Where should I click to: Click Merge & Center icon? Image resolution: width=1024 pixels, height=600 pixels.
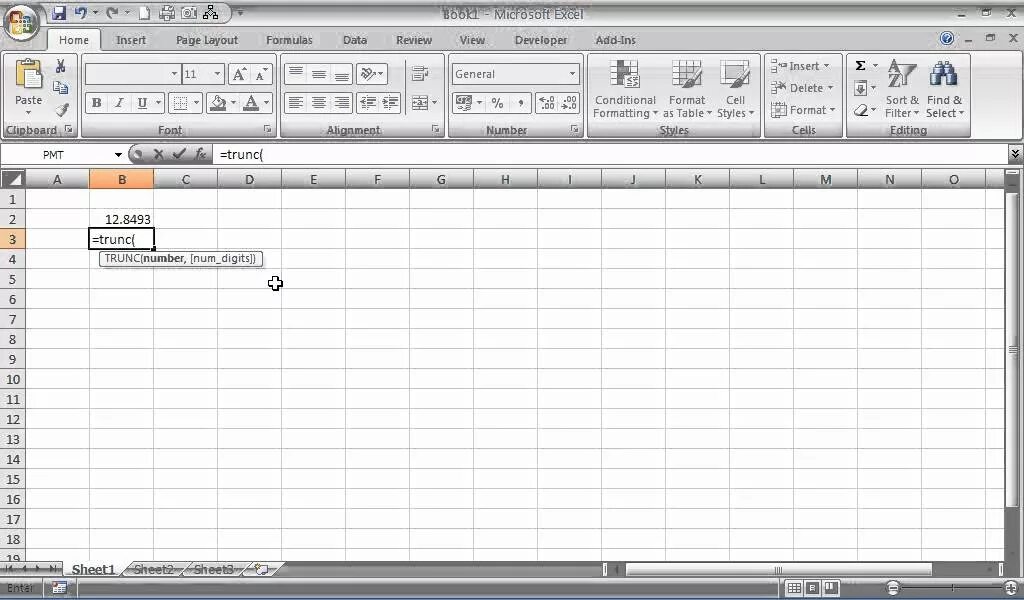[419, 103]
